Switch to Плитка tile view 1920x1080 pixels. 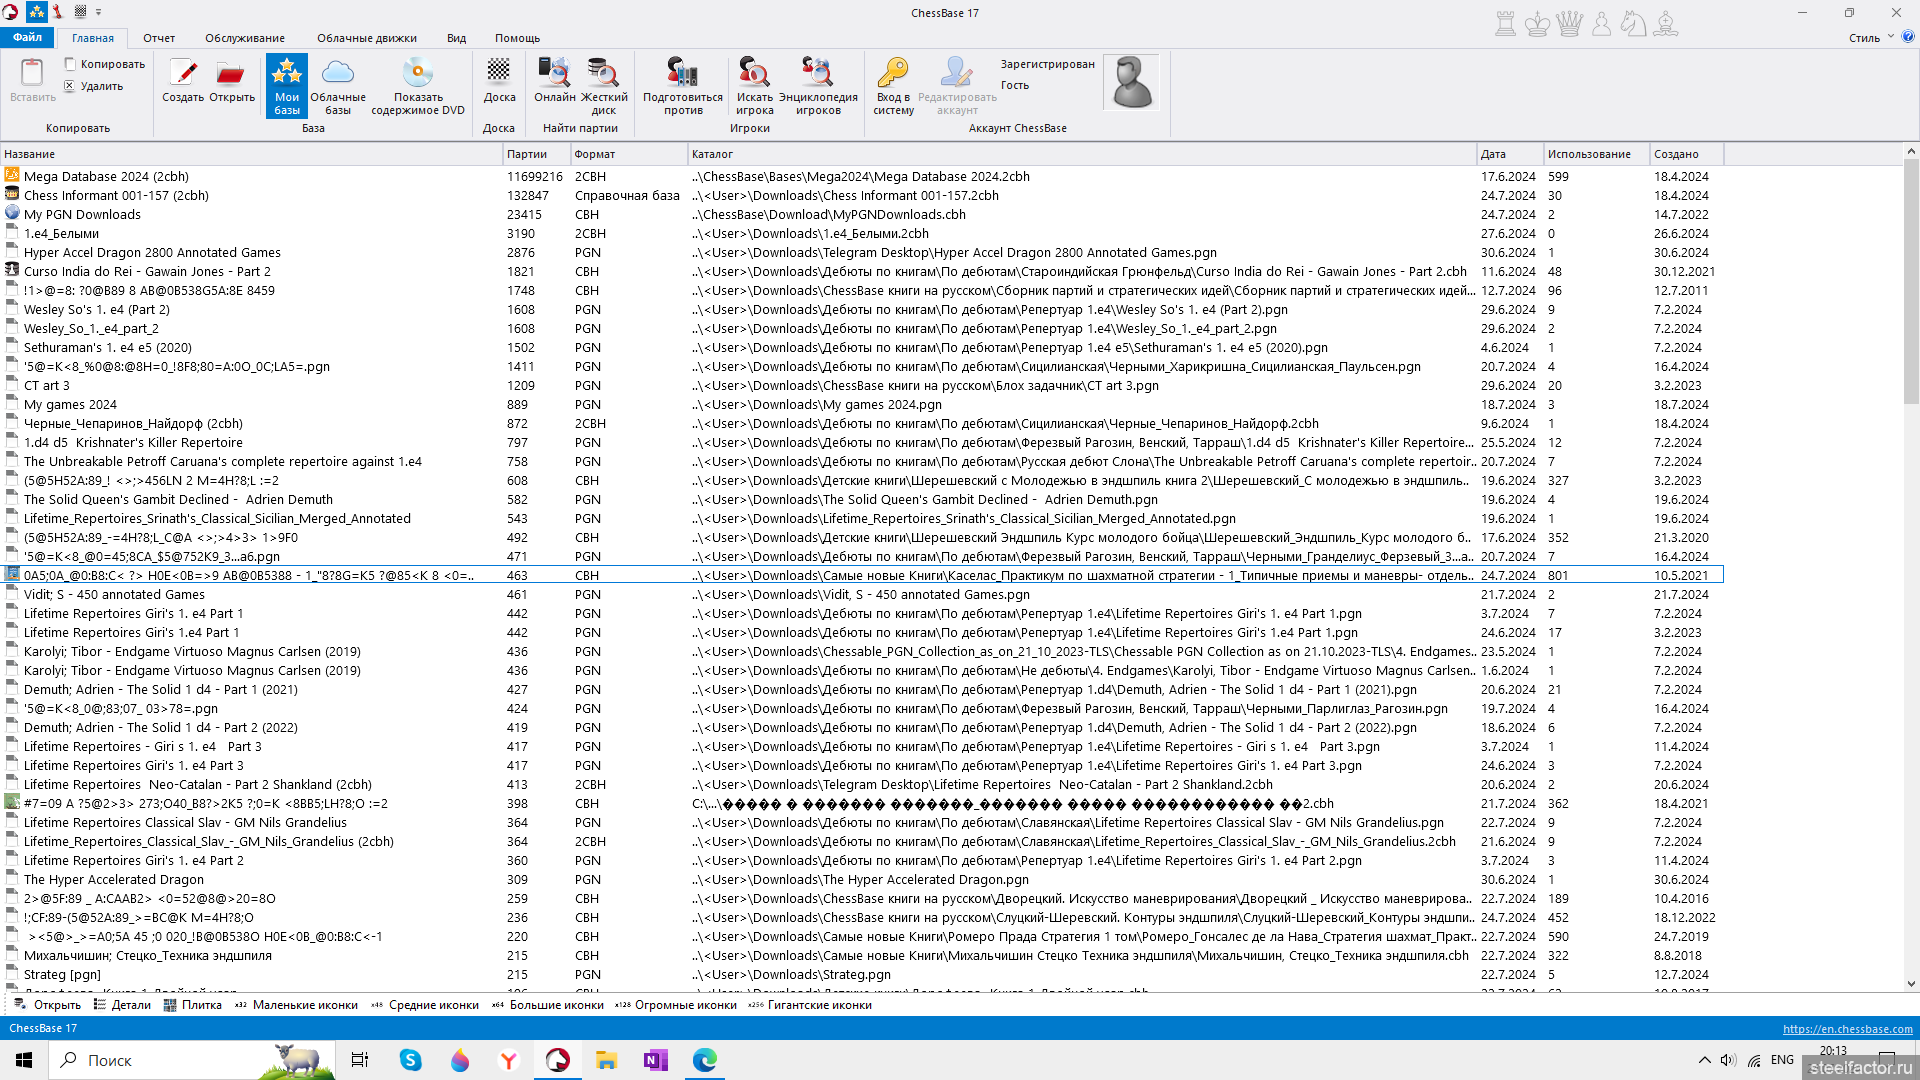coord(193,1005)
